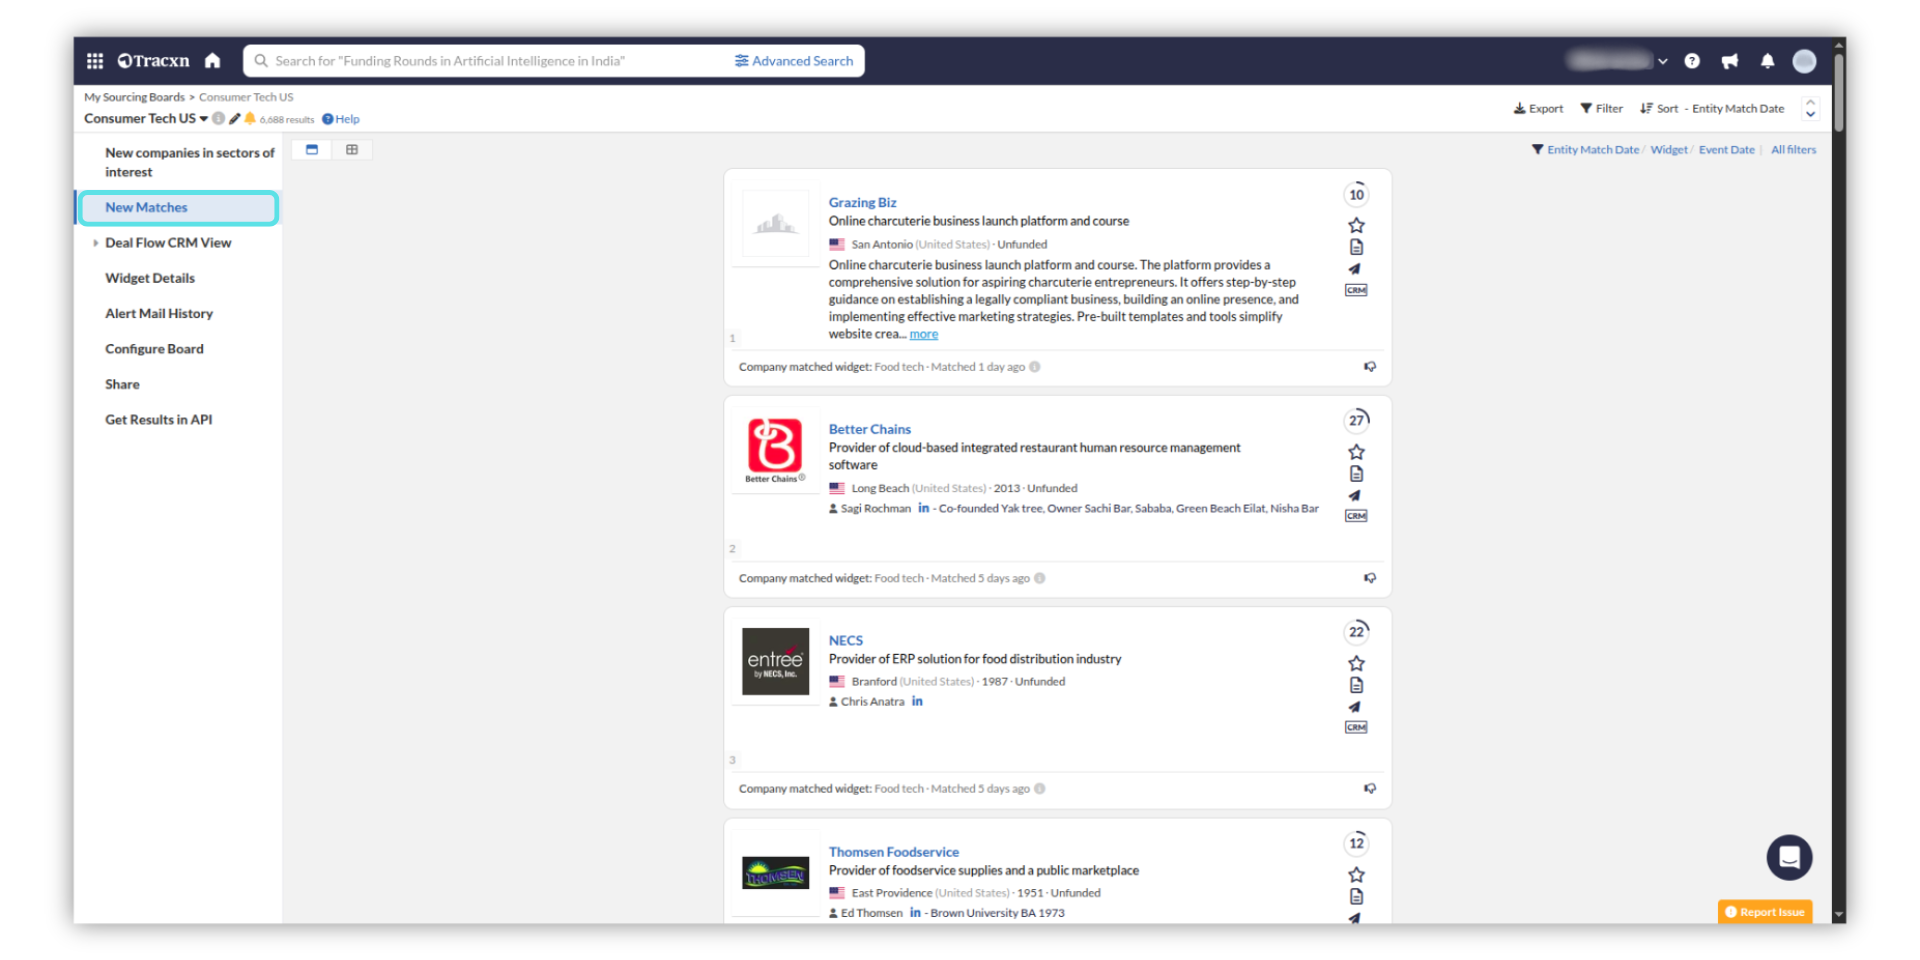Open the chat support widget
Viewport: 1920px width, 960px height.
pos(1788,857)
